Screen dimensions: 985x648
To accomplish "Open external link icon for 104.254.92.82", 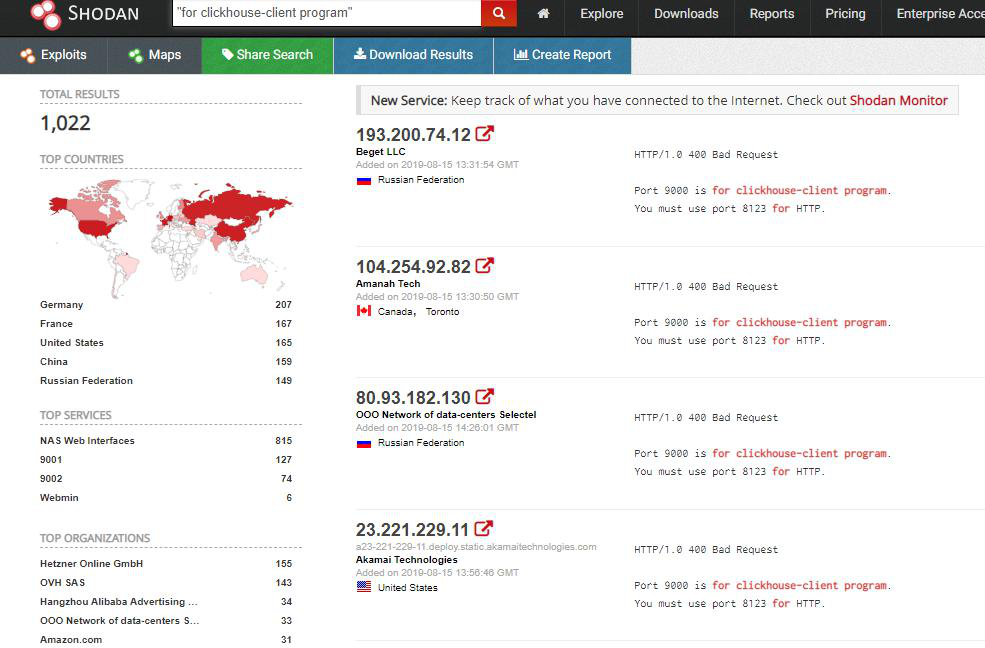I will 484,266.
